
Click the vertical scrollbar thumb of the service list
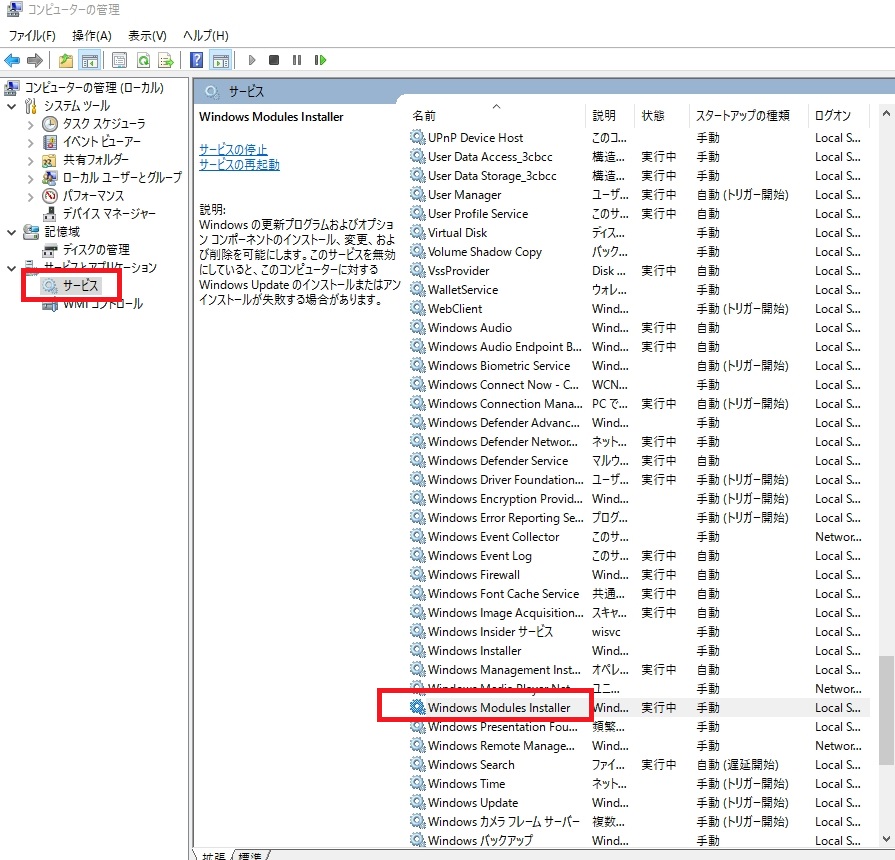click(886, 709)
